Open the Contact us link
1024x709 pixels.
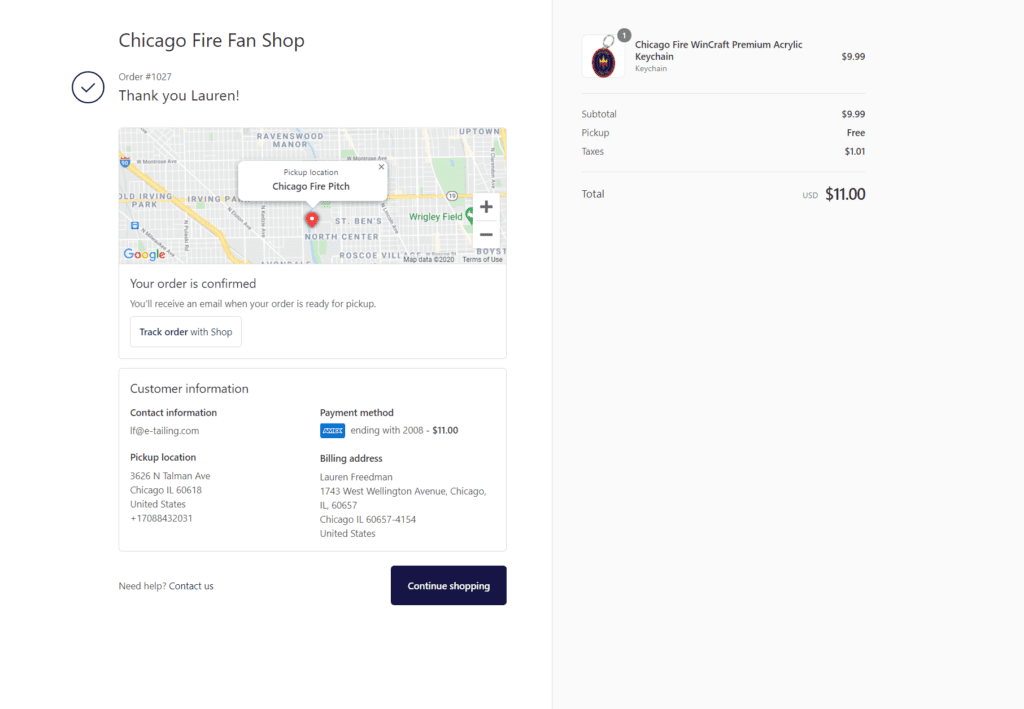tap(191, 586)
